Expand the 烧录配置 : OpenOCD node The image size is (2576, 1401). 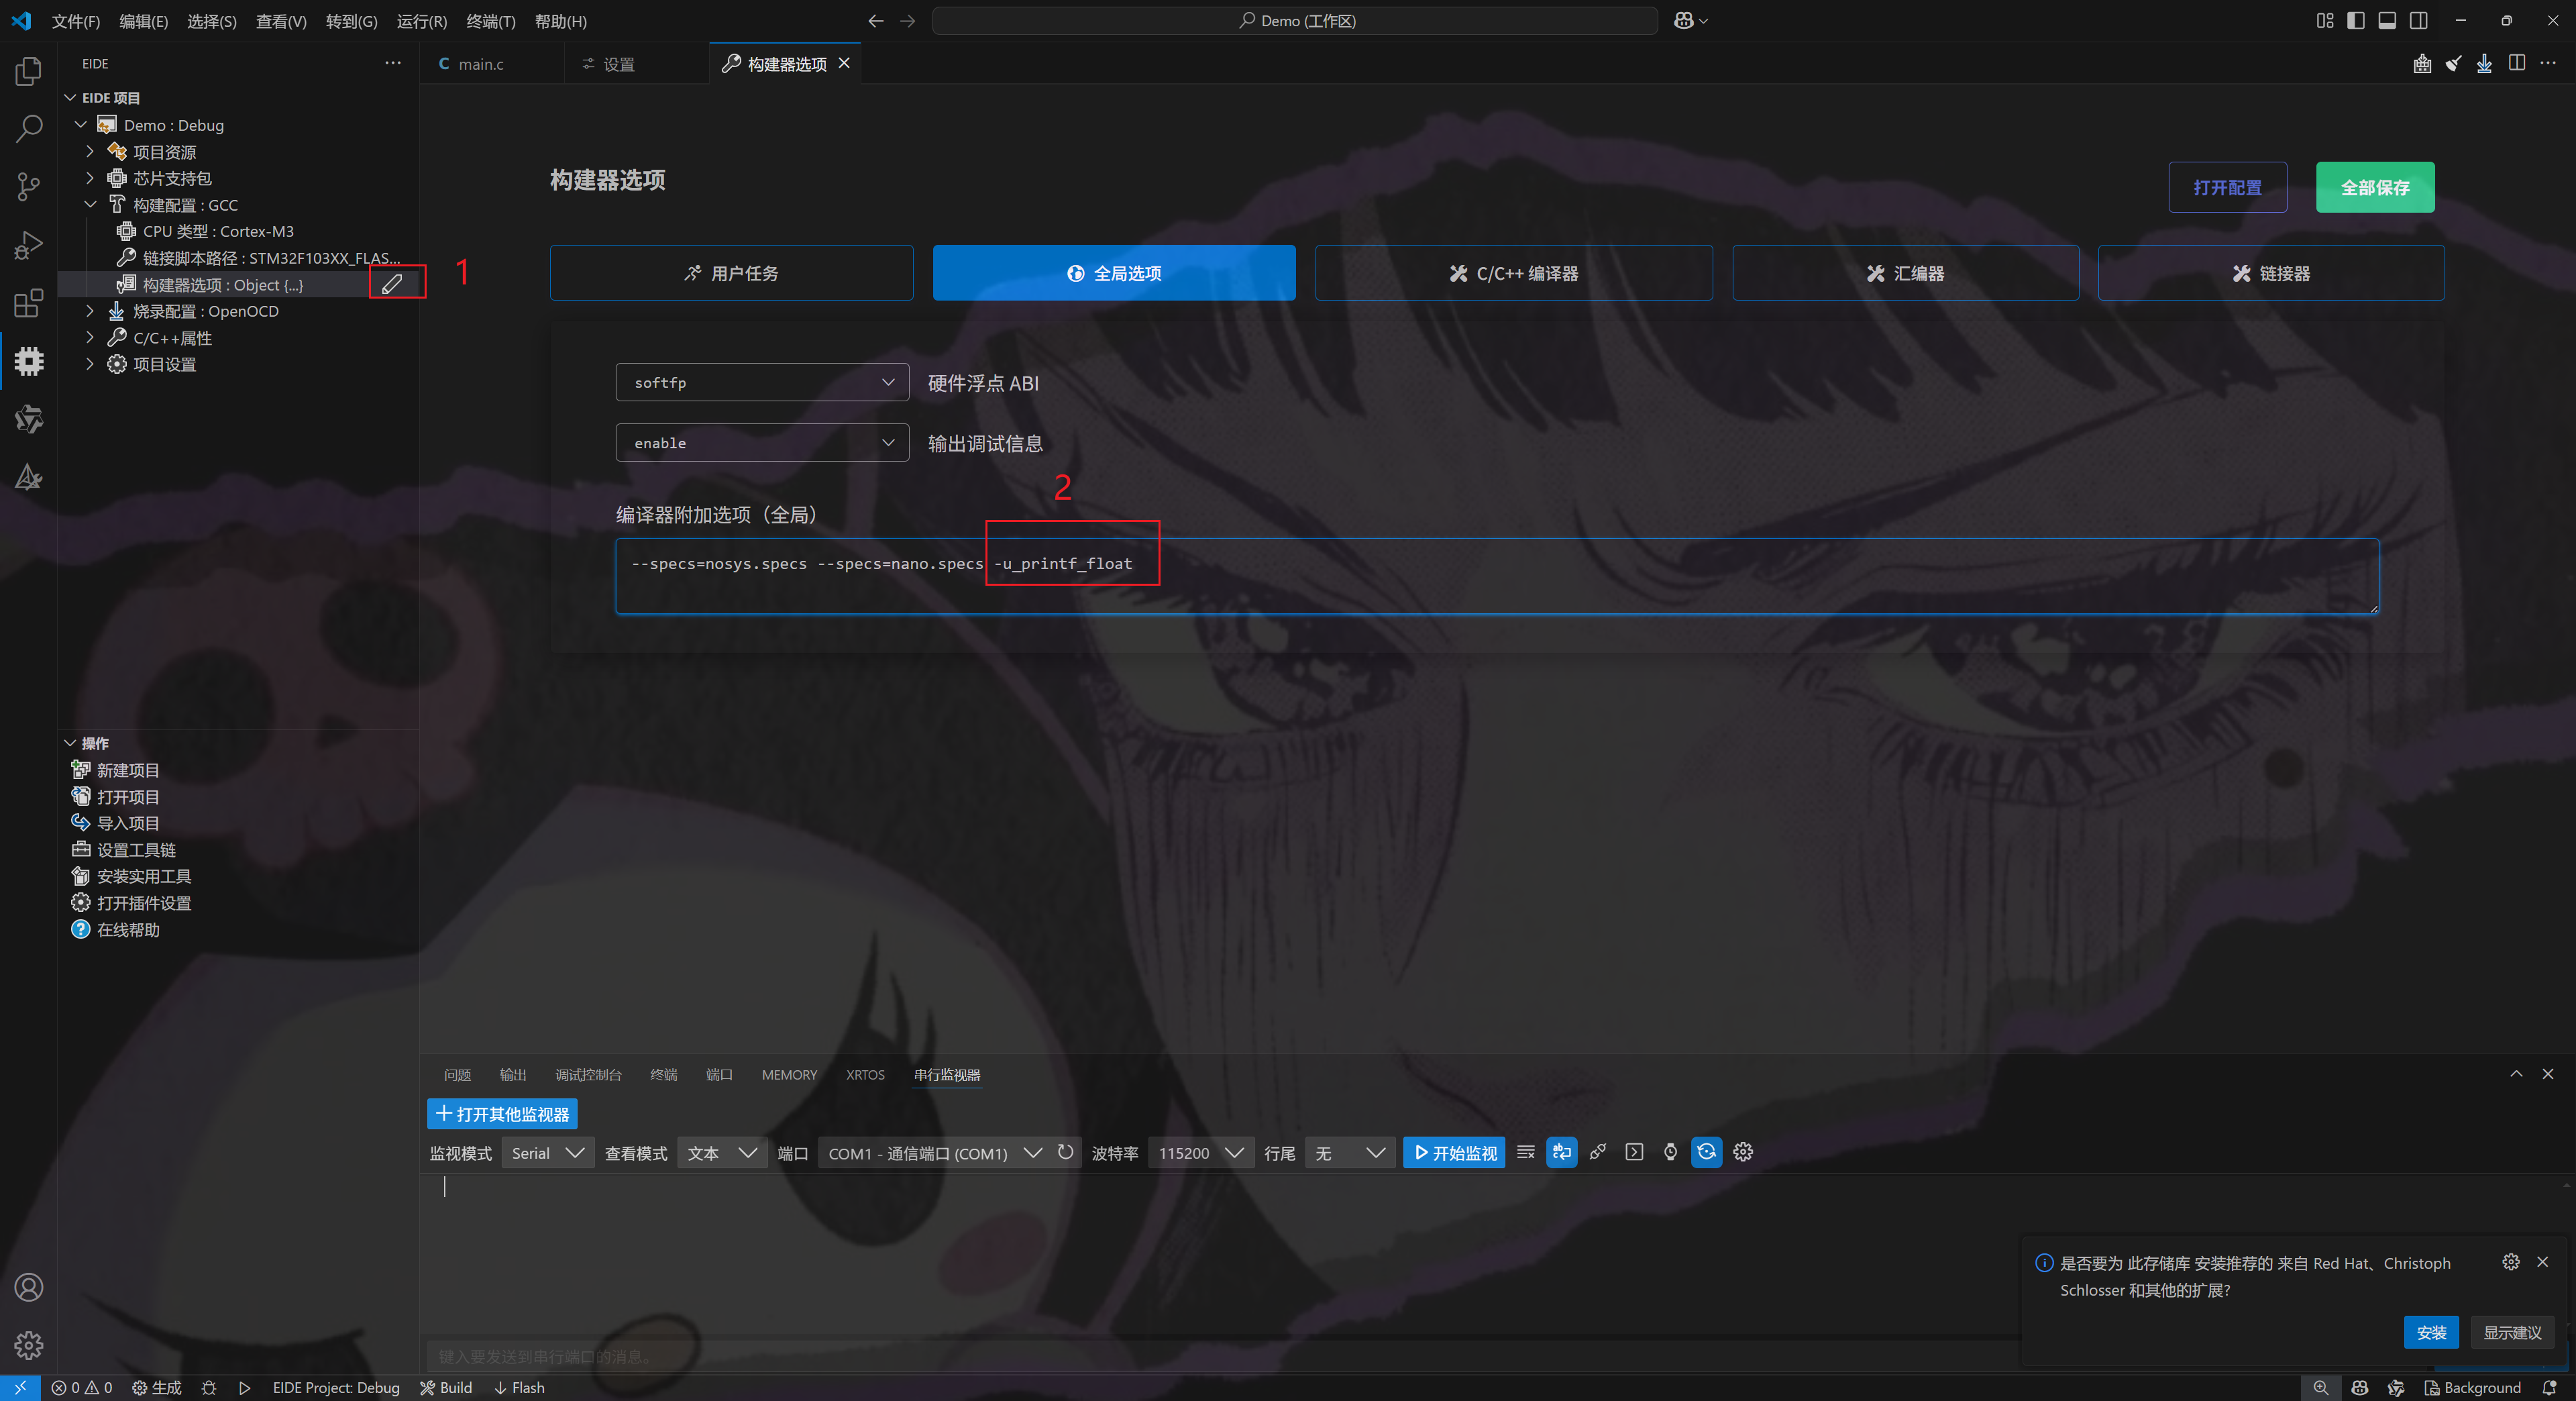coord(90,311)
